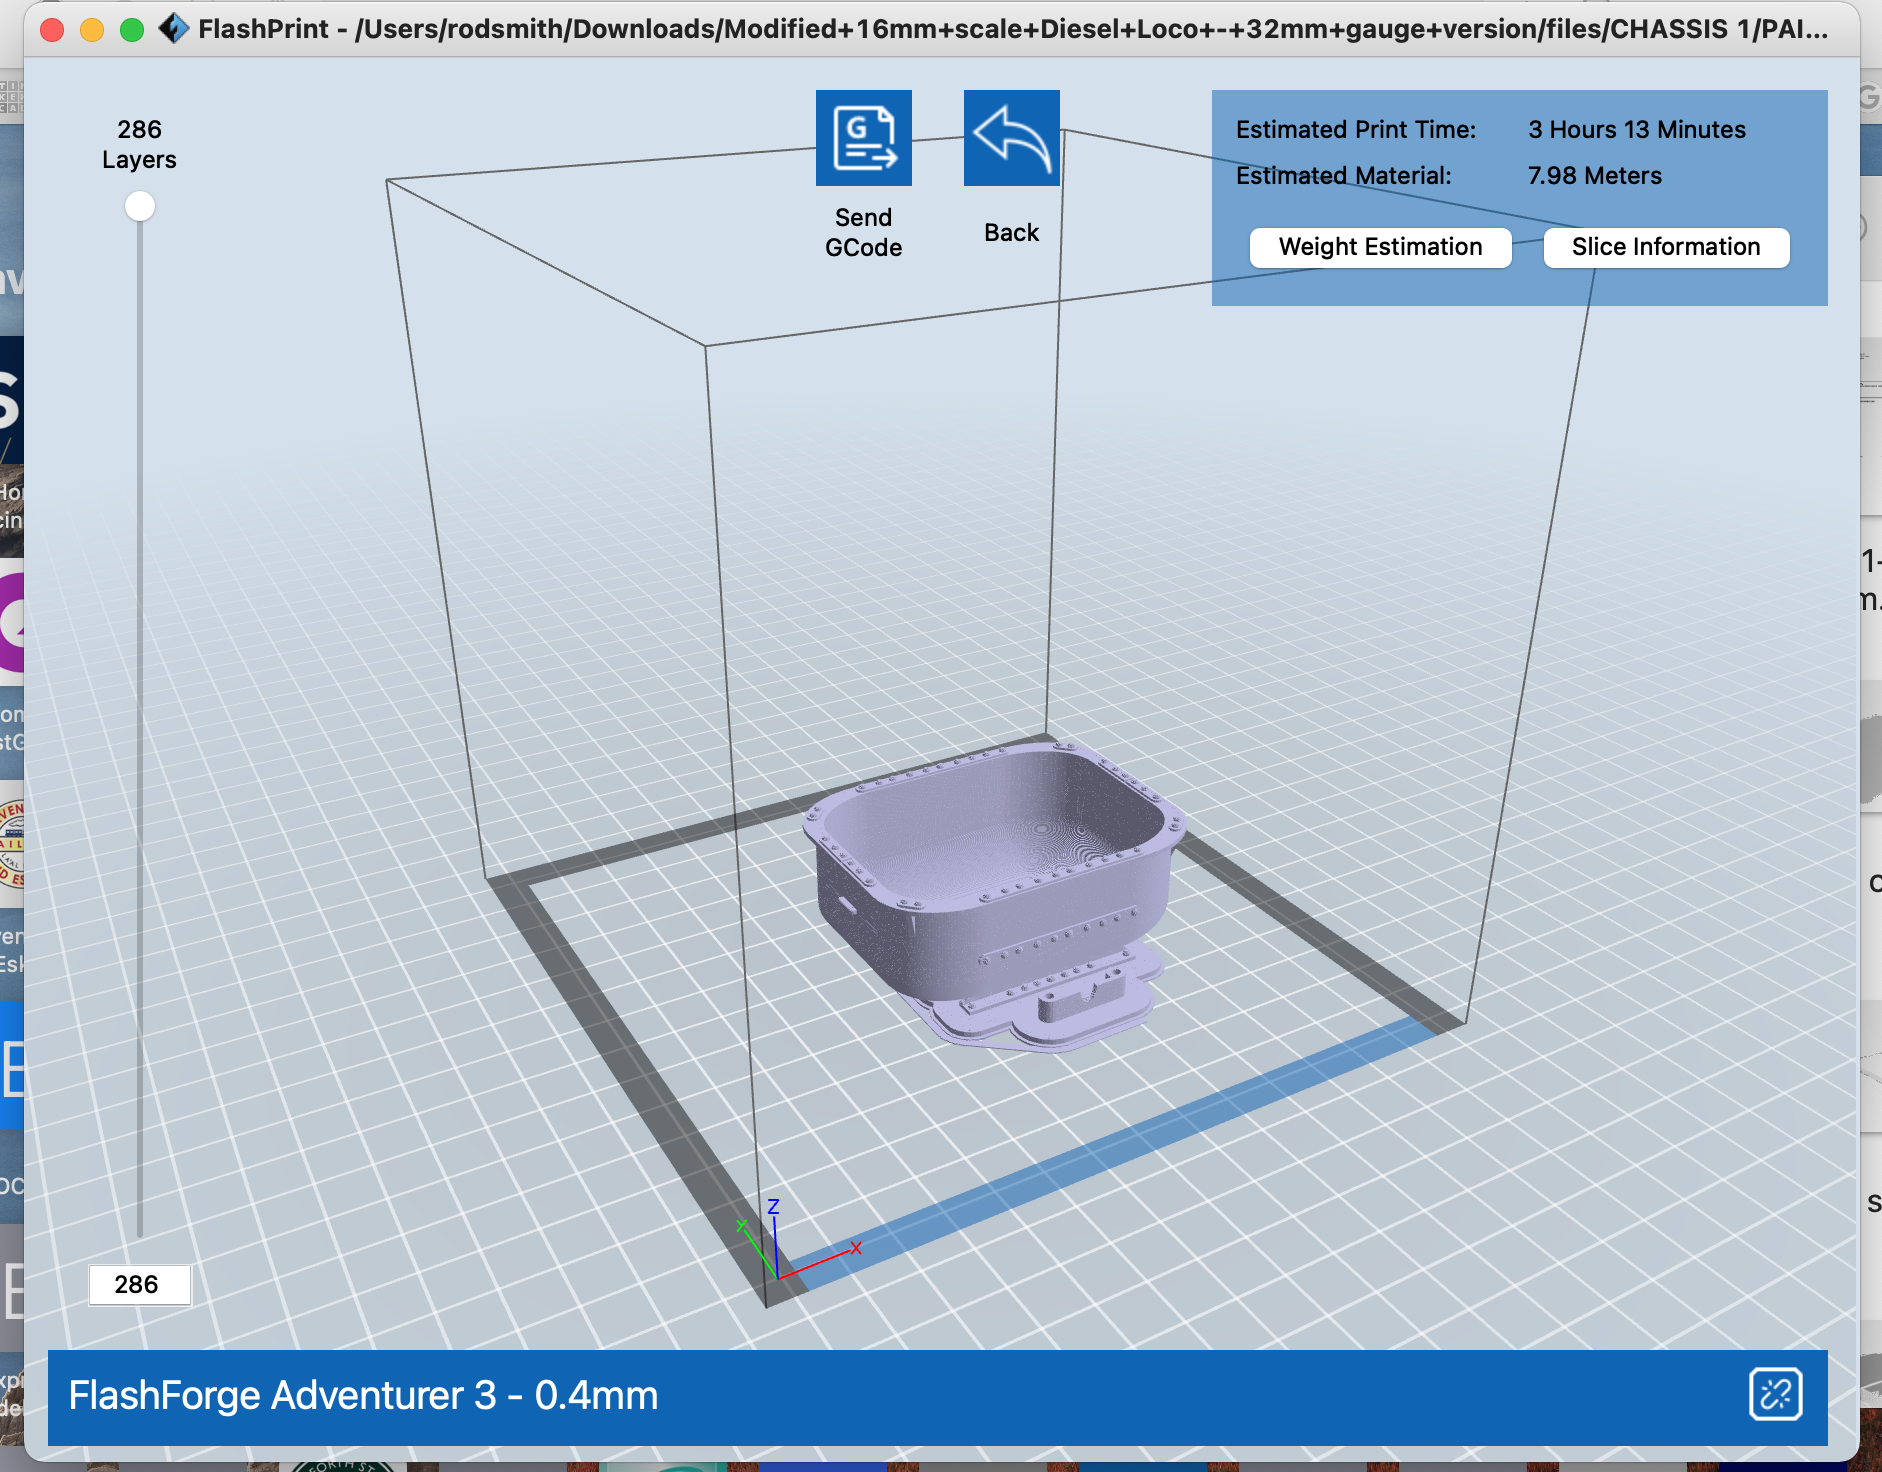The image size is (1882, 1472).
Task: Go back using the Back arrow icon
Action: [x=1011, y=138]
